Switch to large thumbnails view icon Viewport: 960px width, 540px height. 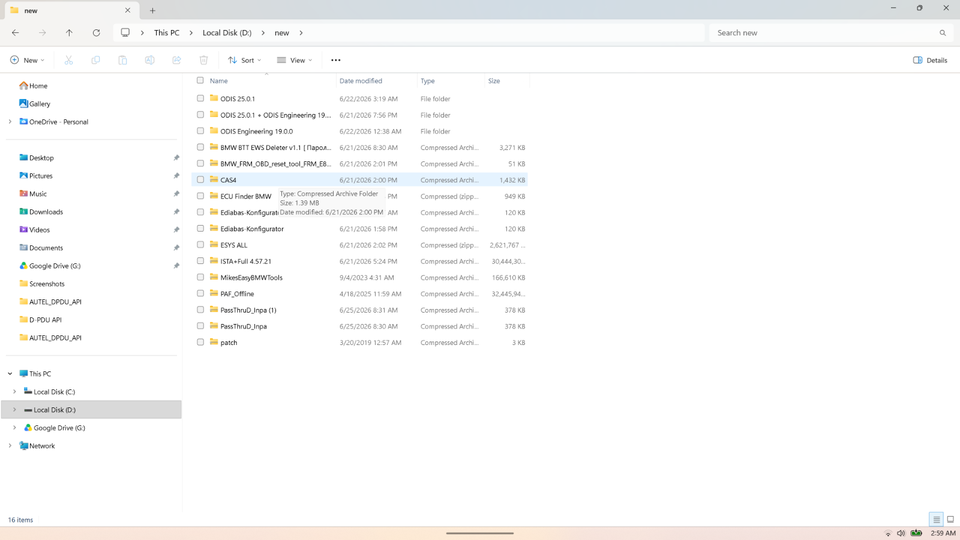point(950,519)
